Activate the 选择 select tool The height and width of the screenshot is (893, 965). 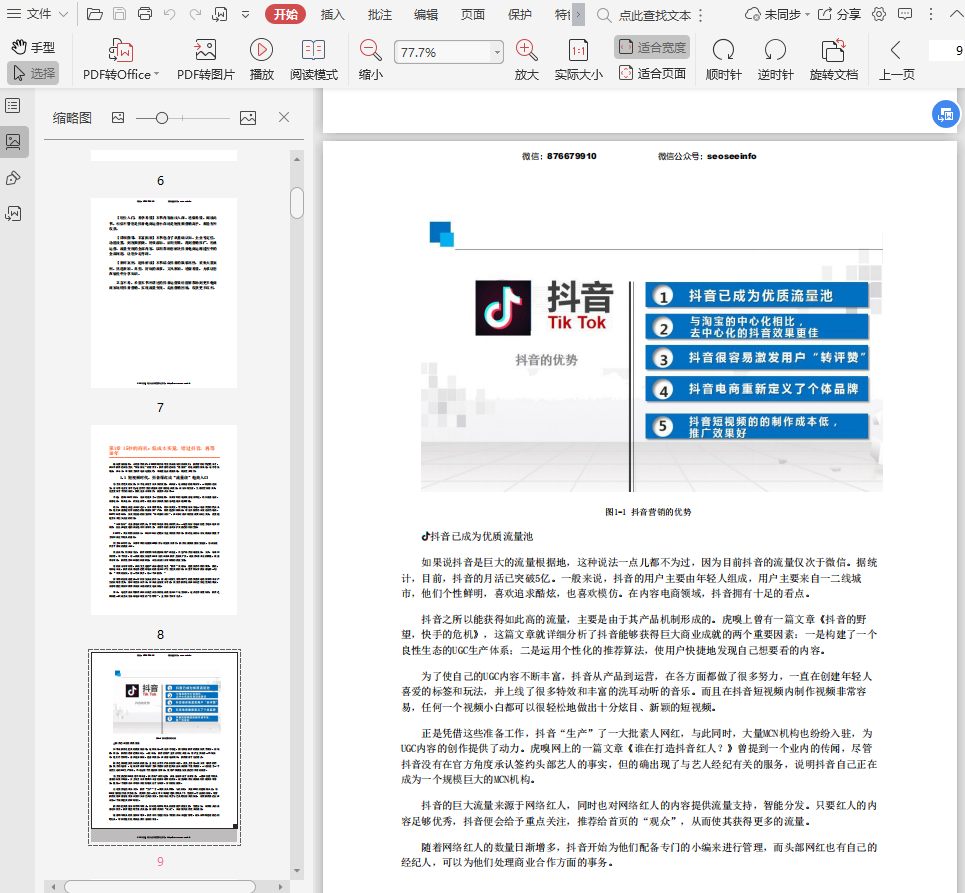coord(34,73)
